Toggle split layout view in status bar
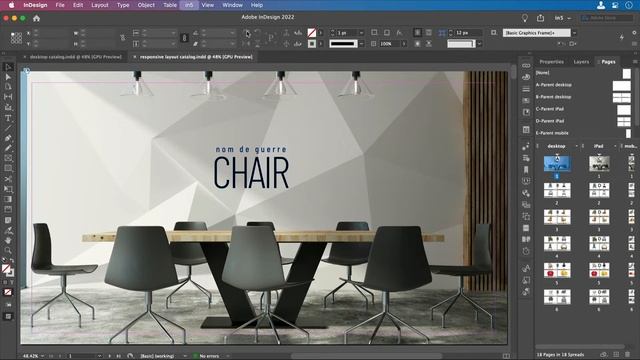 (x=506, y=356)
